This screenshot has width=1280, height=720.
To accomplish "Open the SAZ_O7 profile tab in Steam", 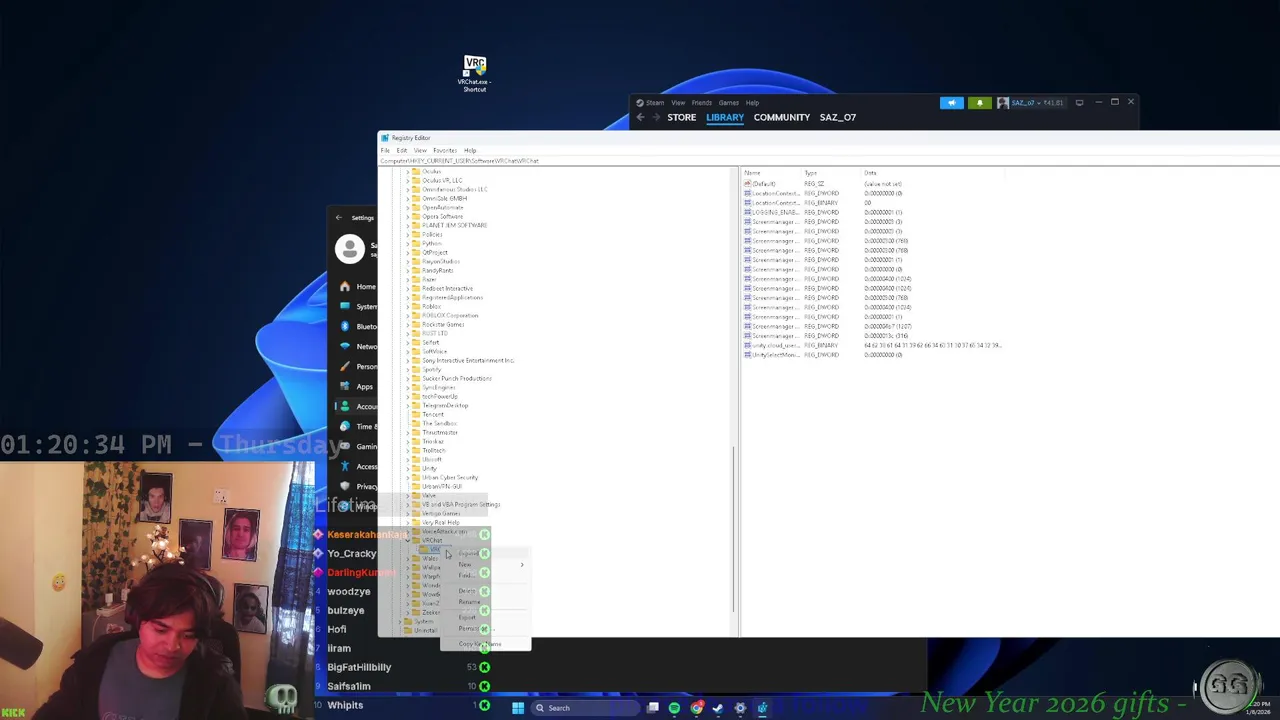I will tap(838, 117).
